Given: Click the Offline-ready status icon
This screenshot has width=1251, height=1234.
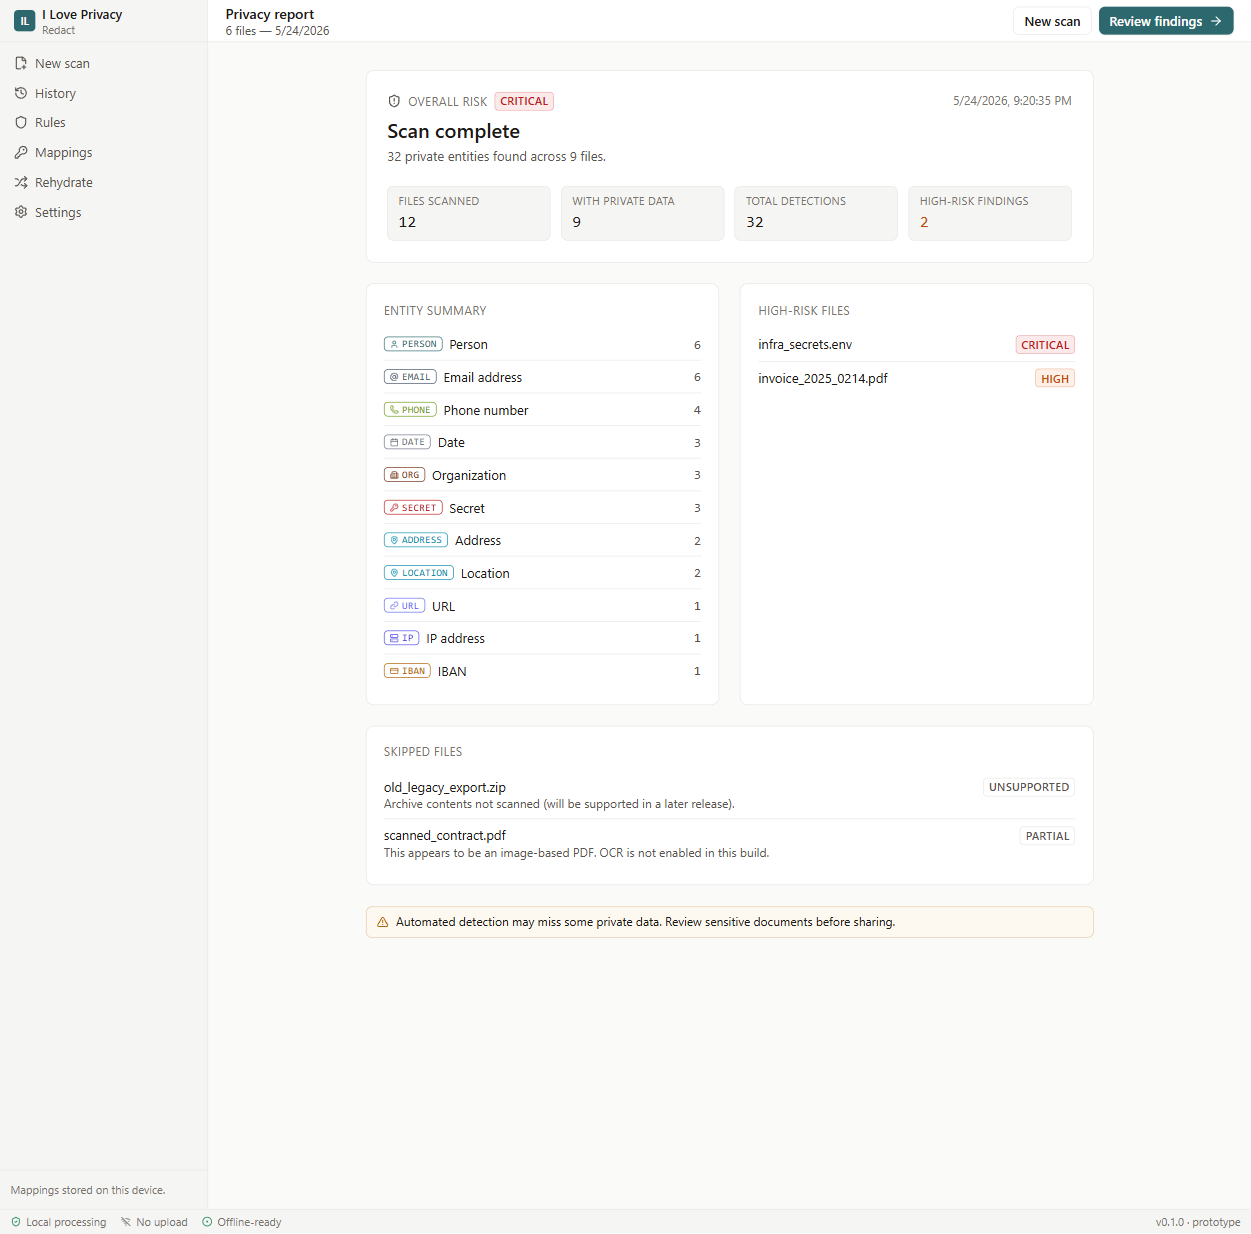Looking at the screenshot, I should pos(207,1222).
